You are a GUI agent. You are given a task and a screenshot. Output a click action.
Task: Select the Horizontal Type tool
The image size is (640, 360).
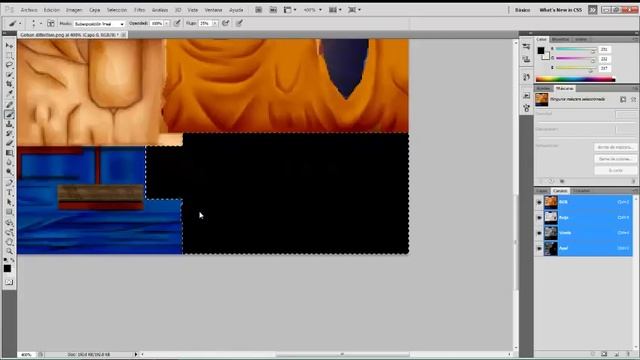click(9, 193)
